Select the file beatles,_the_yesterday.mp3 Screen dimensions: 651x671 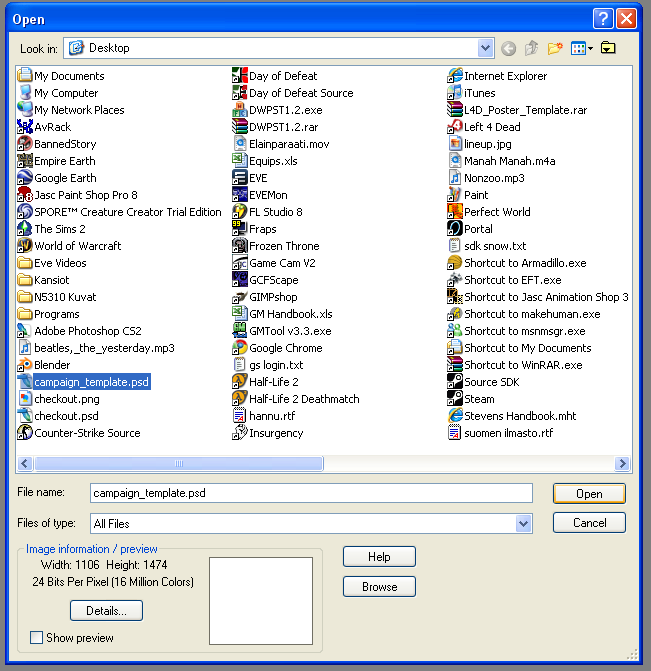point(96,348)
